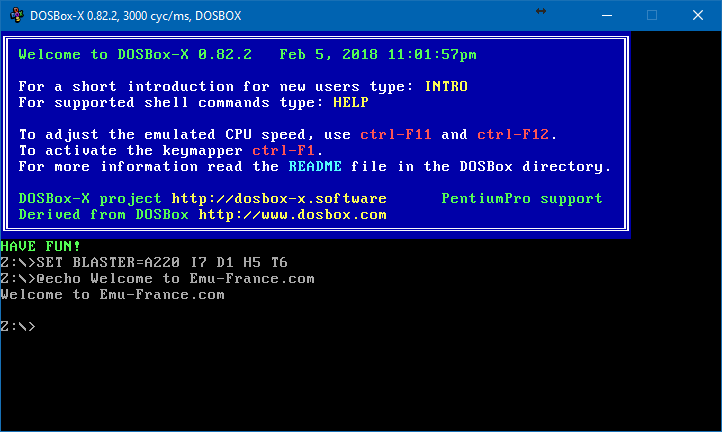
Task: Click the resize arrow icon in title bar
Action: [x=541, y=11]
